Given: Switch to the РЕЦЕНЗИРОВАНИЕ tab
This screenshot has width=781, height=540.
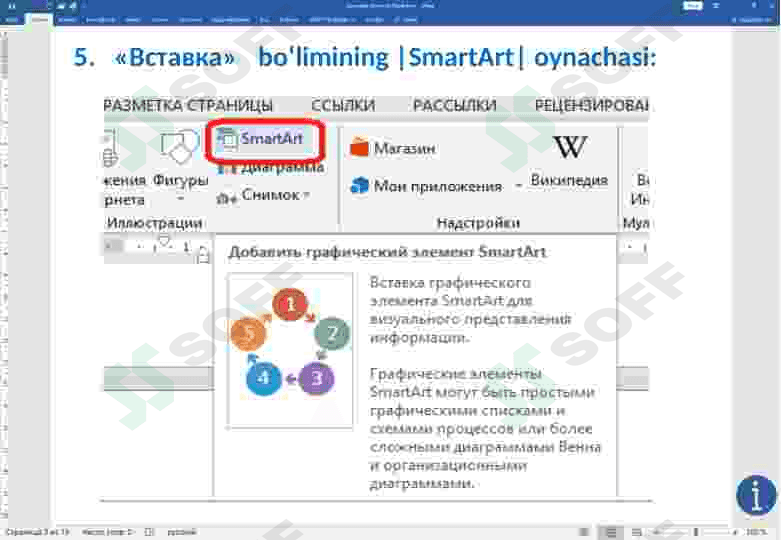Looking at the screenshot, I should click(591, 106).
